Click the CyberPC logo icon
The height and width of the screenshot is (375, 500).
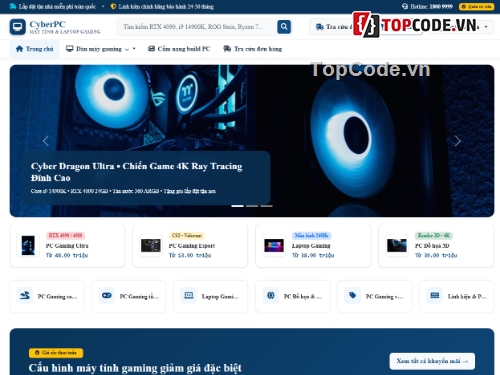pyautogui.click(x=18, y=27)
